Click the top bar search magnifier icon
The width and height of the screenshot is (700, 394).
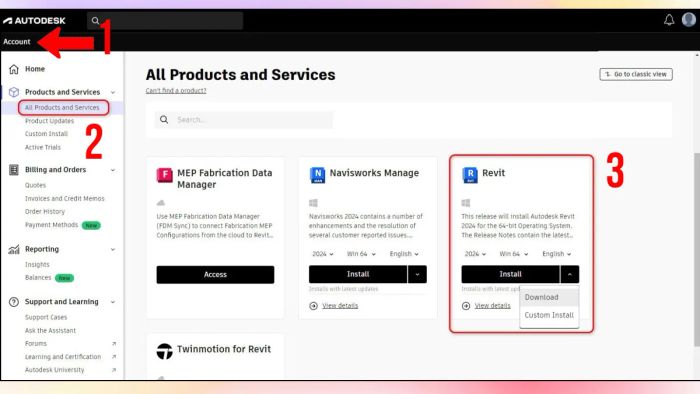[x=95, y=21]
